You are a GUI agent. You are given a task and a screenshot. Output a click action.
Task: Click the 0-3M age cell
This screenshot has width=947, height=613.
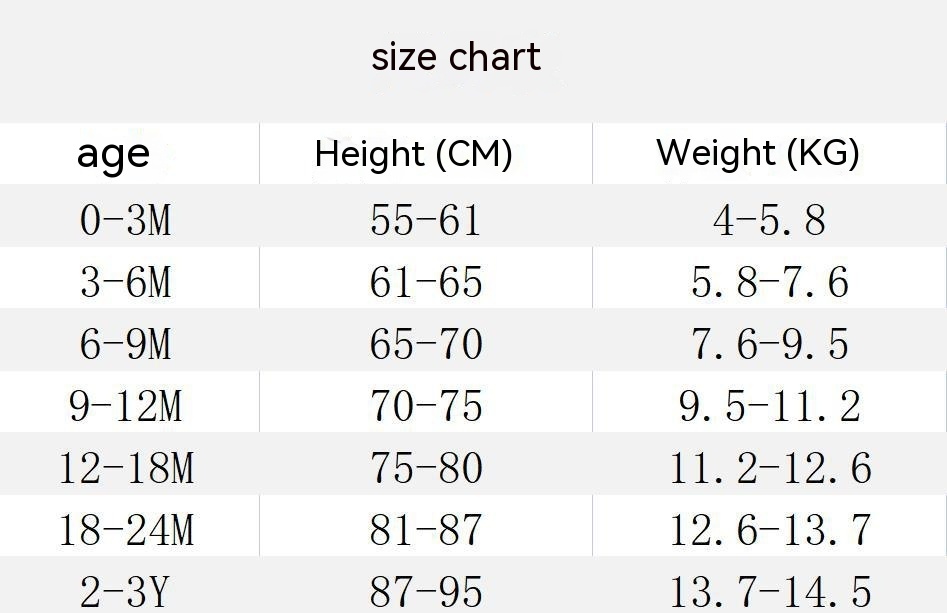click(126, 220)
